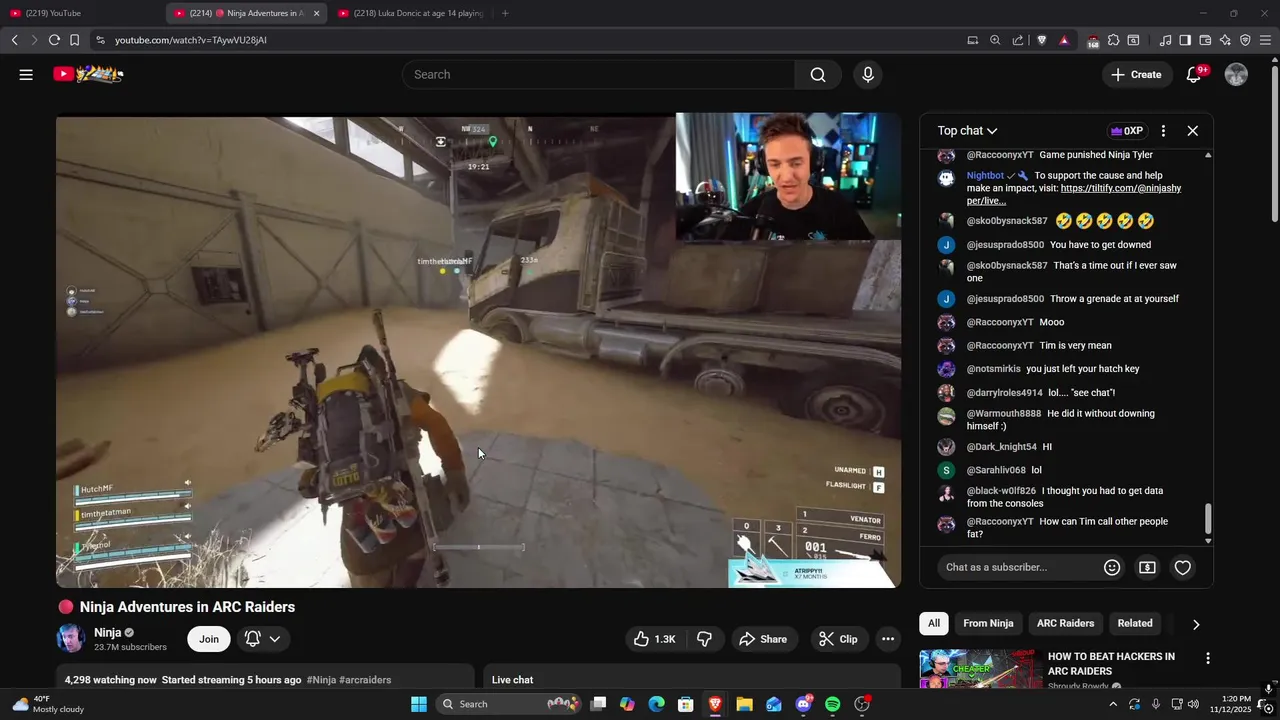Go to YouTube home via logo
The height and width of the screenshot is (720, 1280).
coord(88,74)
